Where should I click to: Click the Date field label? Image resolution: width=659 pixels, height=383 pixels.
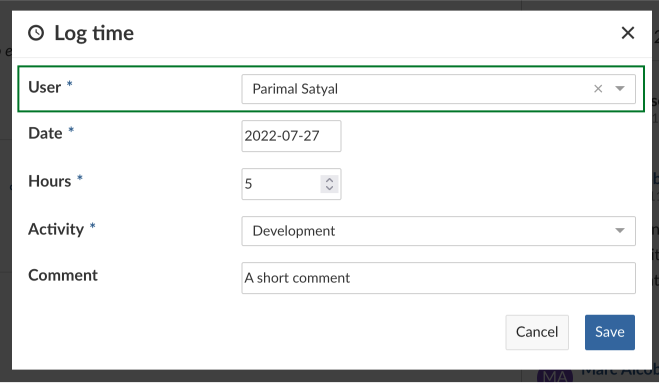(x=45, y=133)
